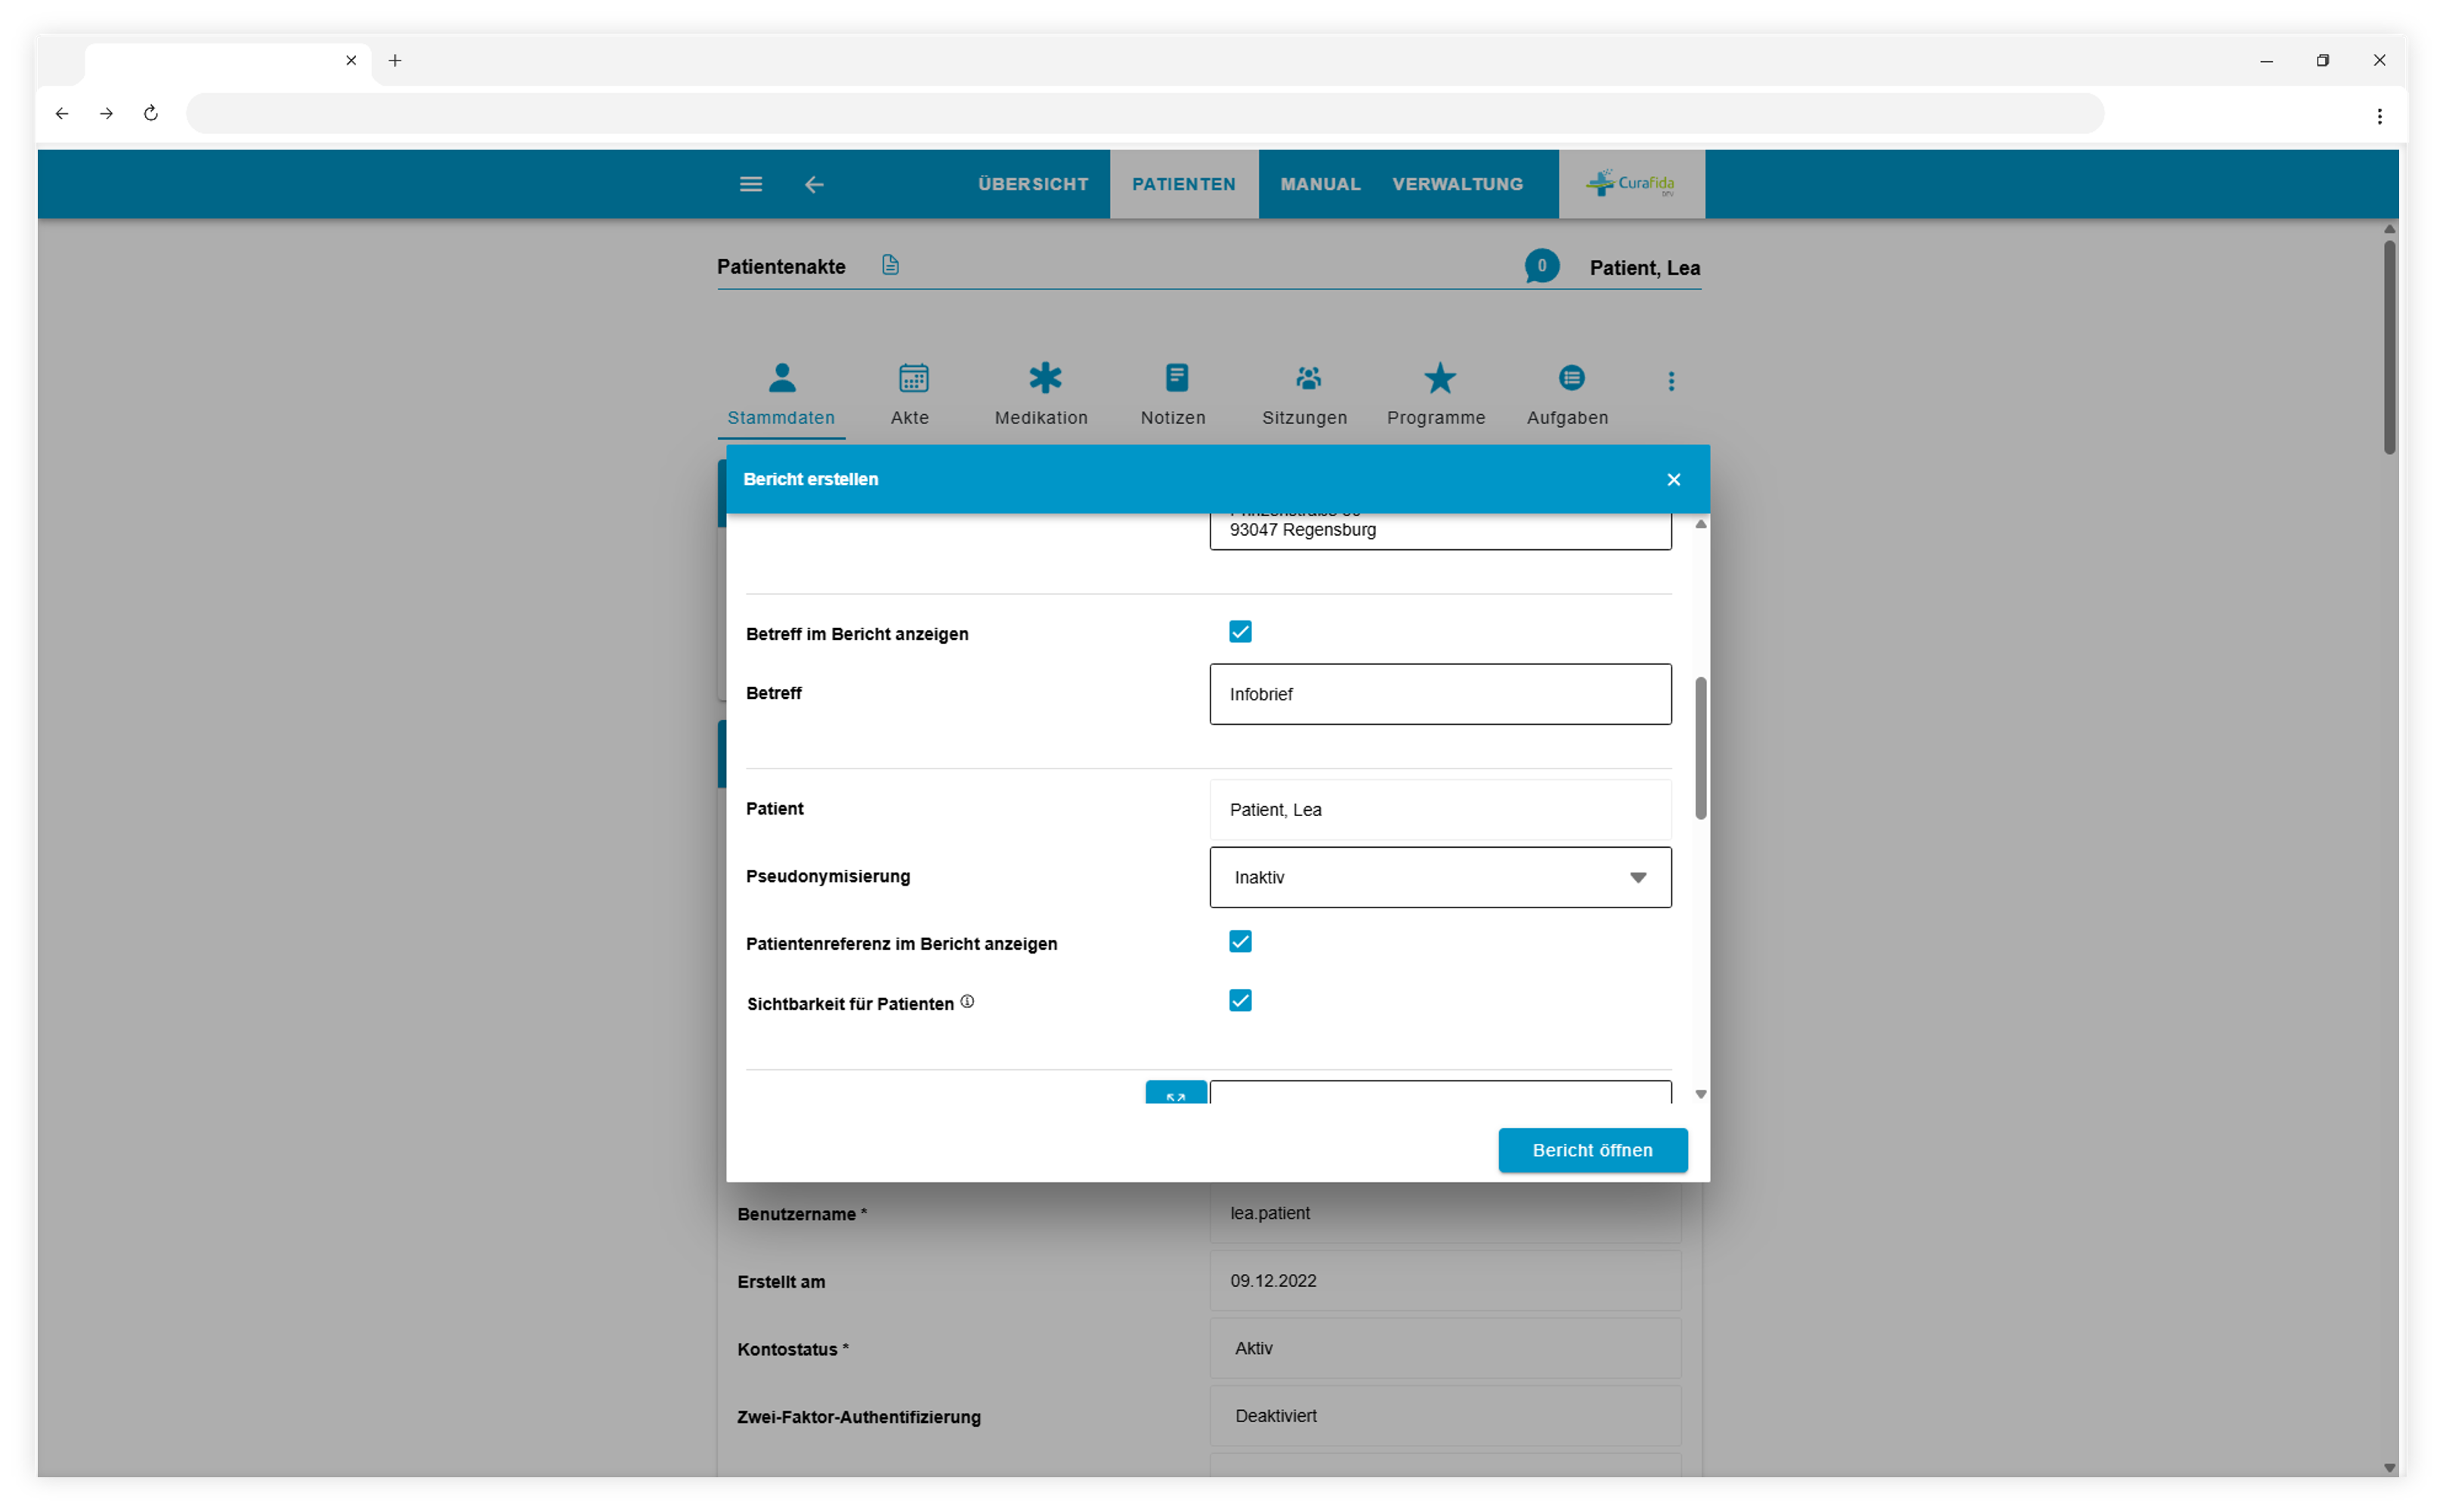Open the MANUAL menu

(1320, 184)
